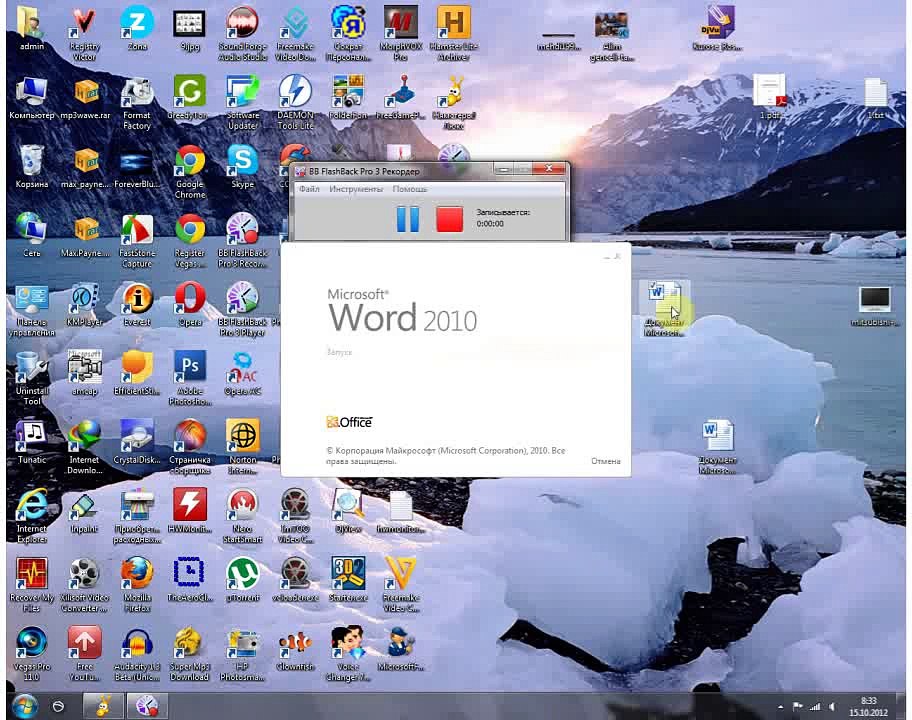The width and height of the screenshot is (912, 720).
Task: Launch Norton Internet Security icon
Action: (243, 447)
